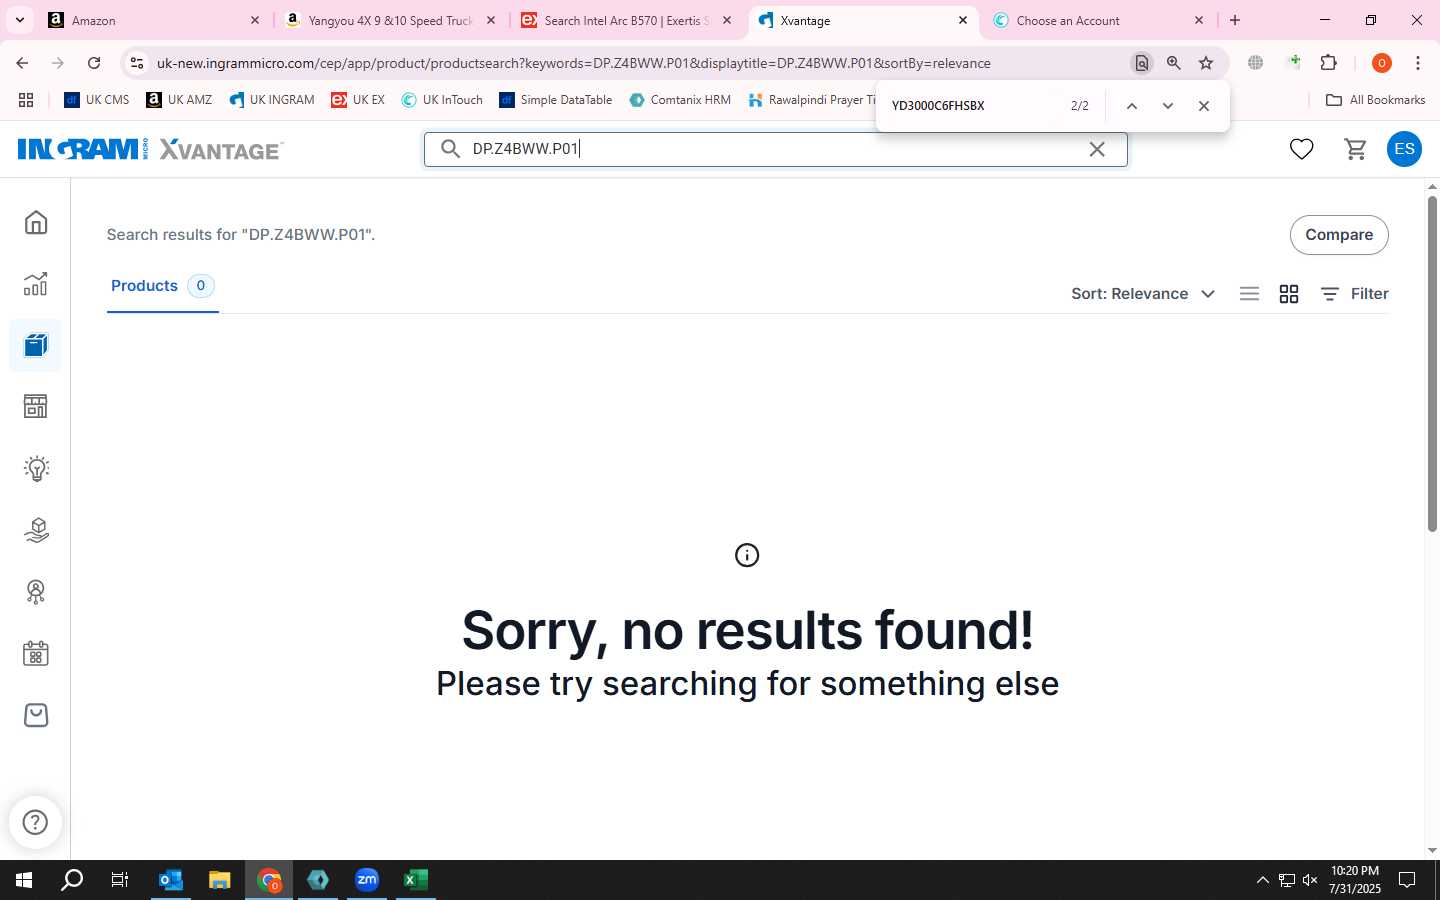The image size is (1440, 900).
Task: Click the page vertical scrollbar
Action: (1432, 364)
